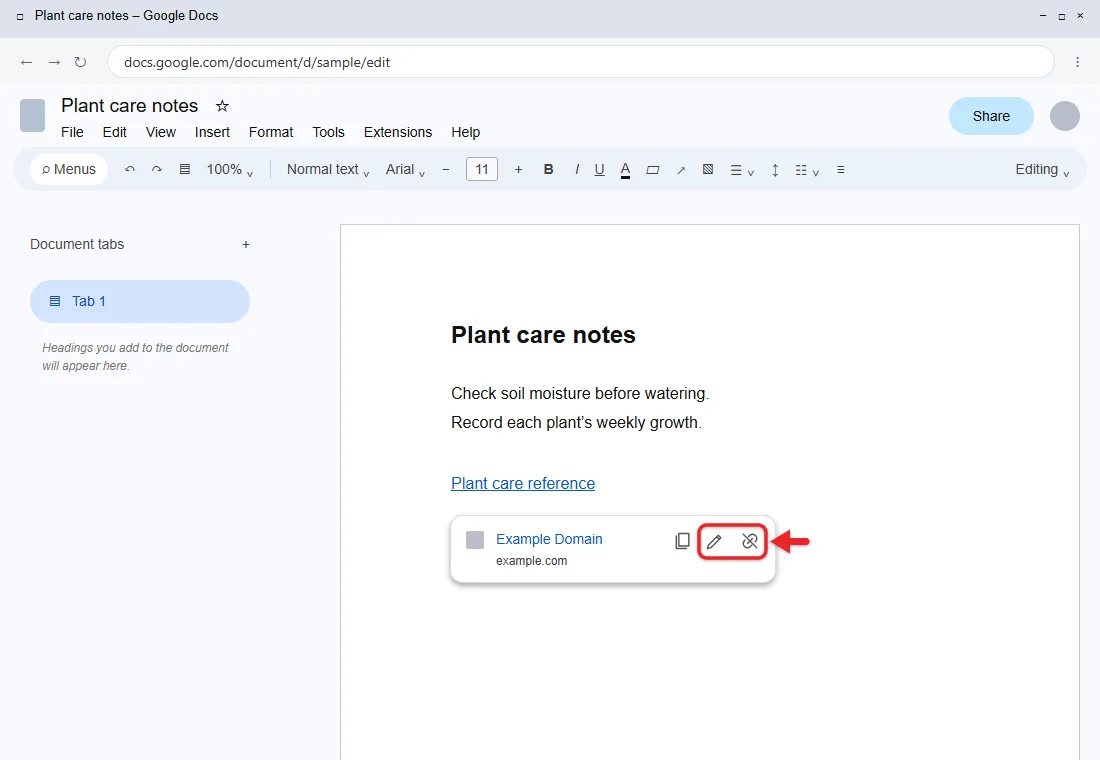
Task: Click the 'Check soil moisture before watering.' line
Action: pyautogui.click(x=579, y=394)
